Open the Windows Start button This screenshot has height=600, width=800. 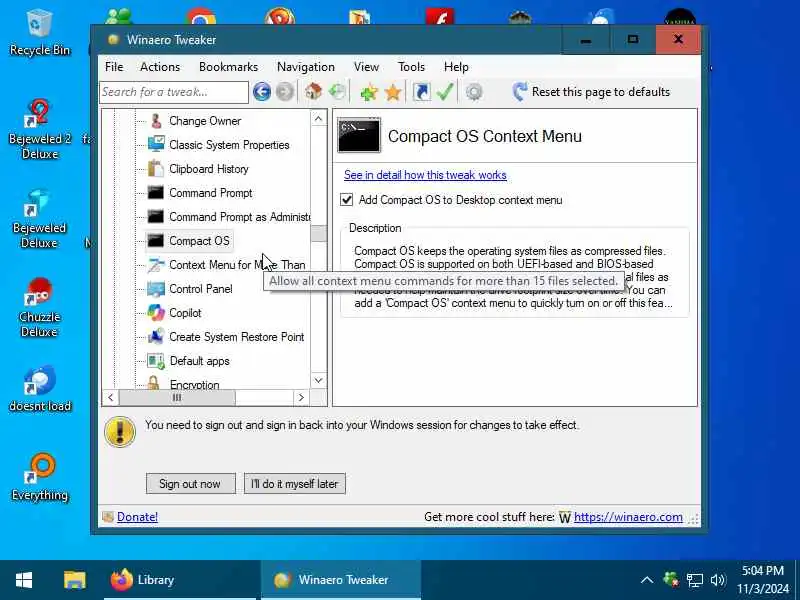click(24, 580)
